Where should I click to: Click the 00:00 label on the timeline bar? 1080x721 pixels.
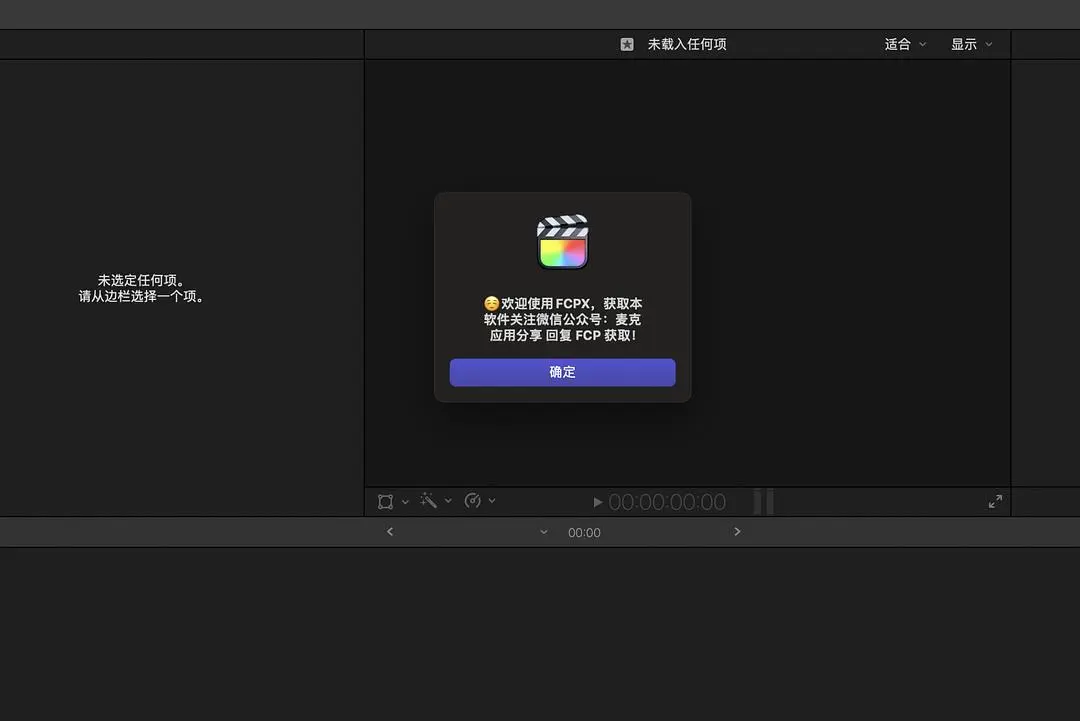[583, 532]
